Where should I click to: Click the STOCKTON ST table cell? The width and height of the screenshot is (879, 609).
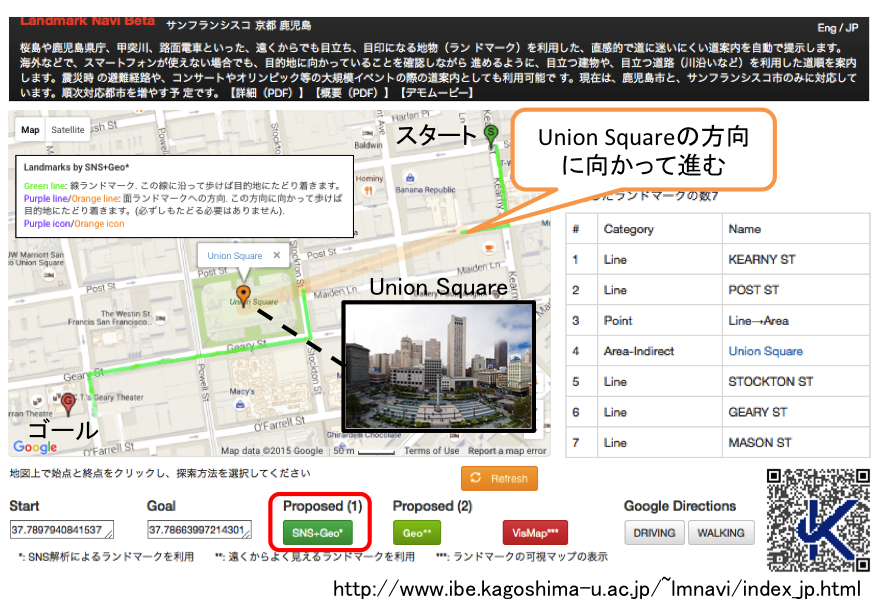point(795,381)
